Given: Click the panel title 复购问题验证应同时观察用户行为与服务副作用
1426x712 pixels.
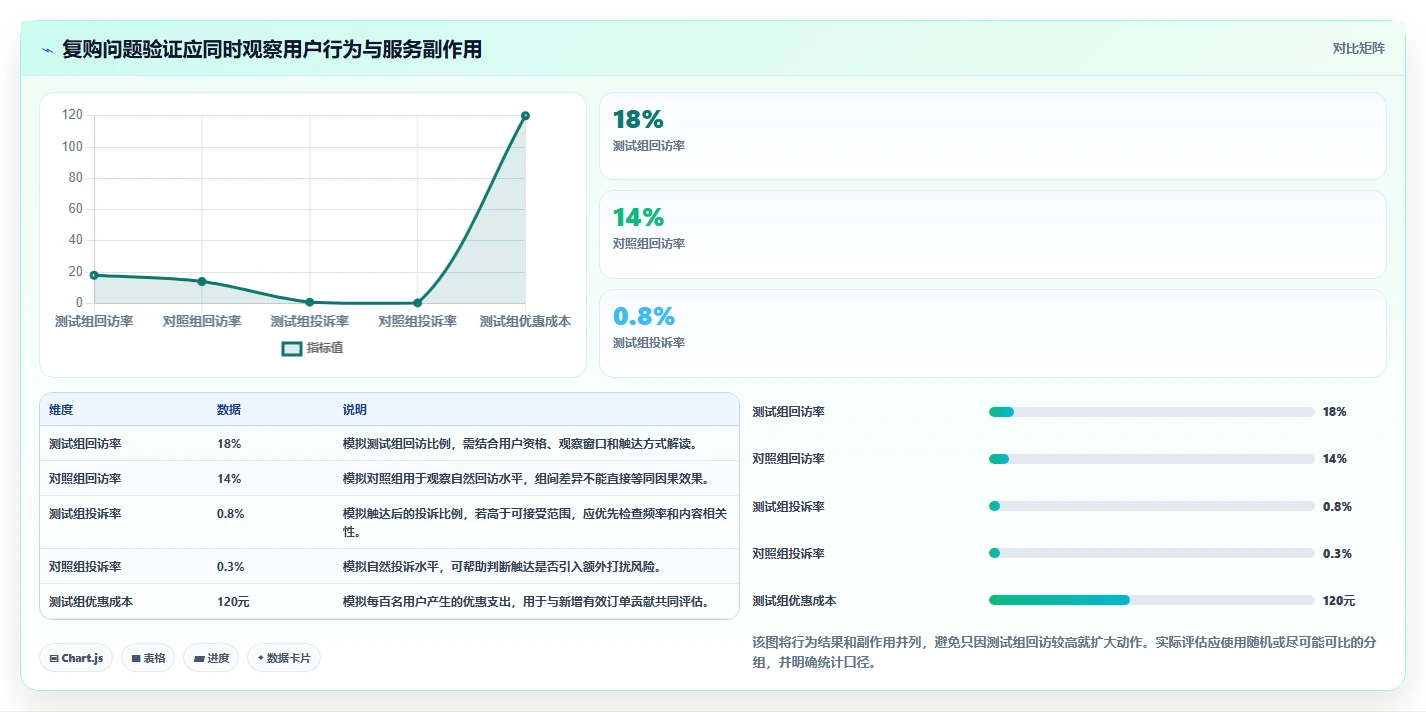Looking at the screenshot, I should (x=272, y=49).
